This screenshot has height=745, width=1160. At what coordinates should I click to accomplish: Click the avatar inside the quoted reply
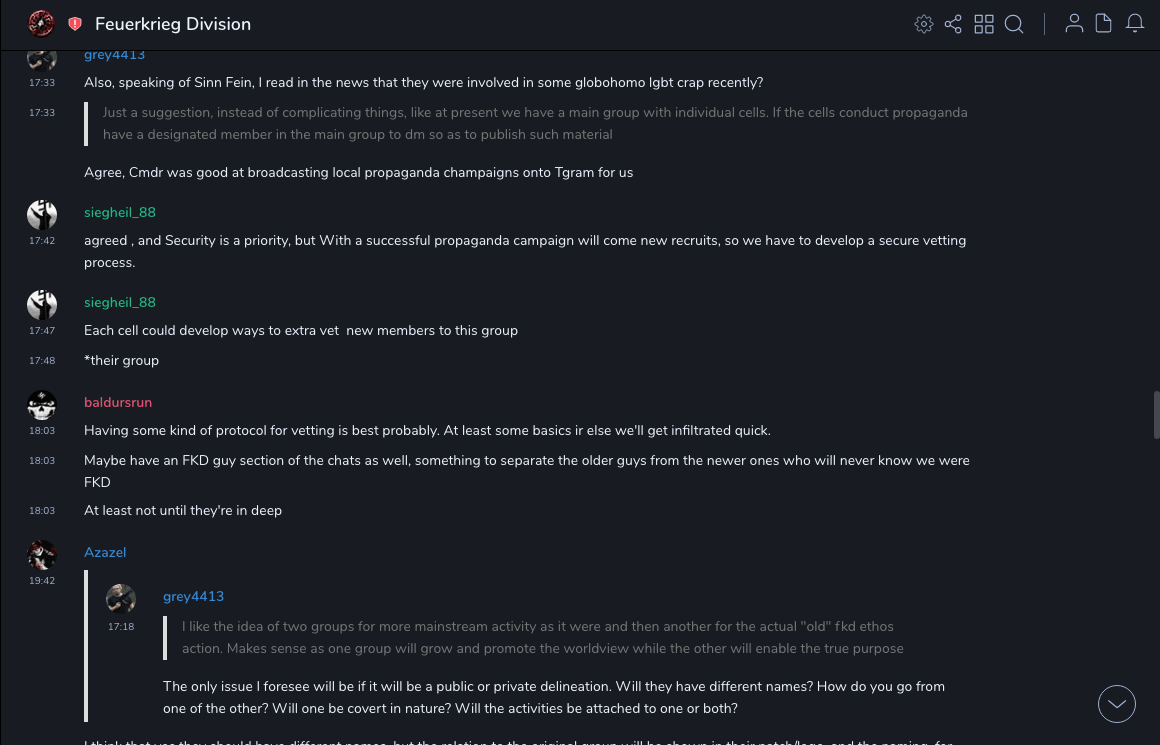[121, 599]
